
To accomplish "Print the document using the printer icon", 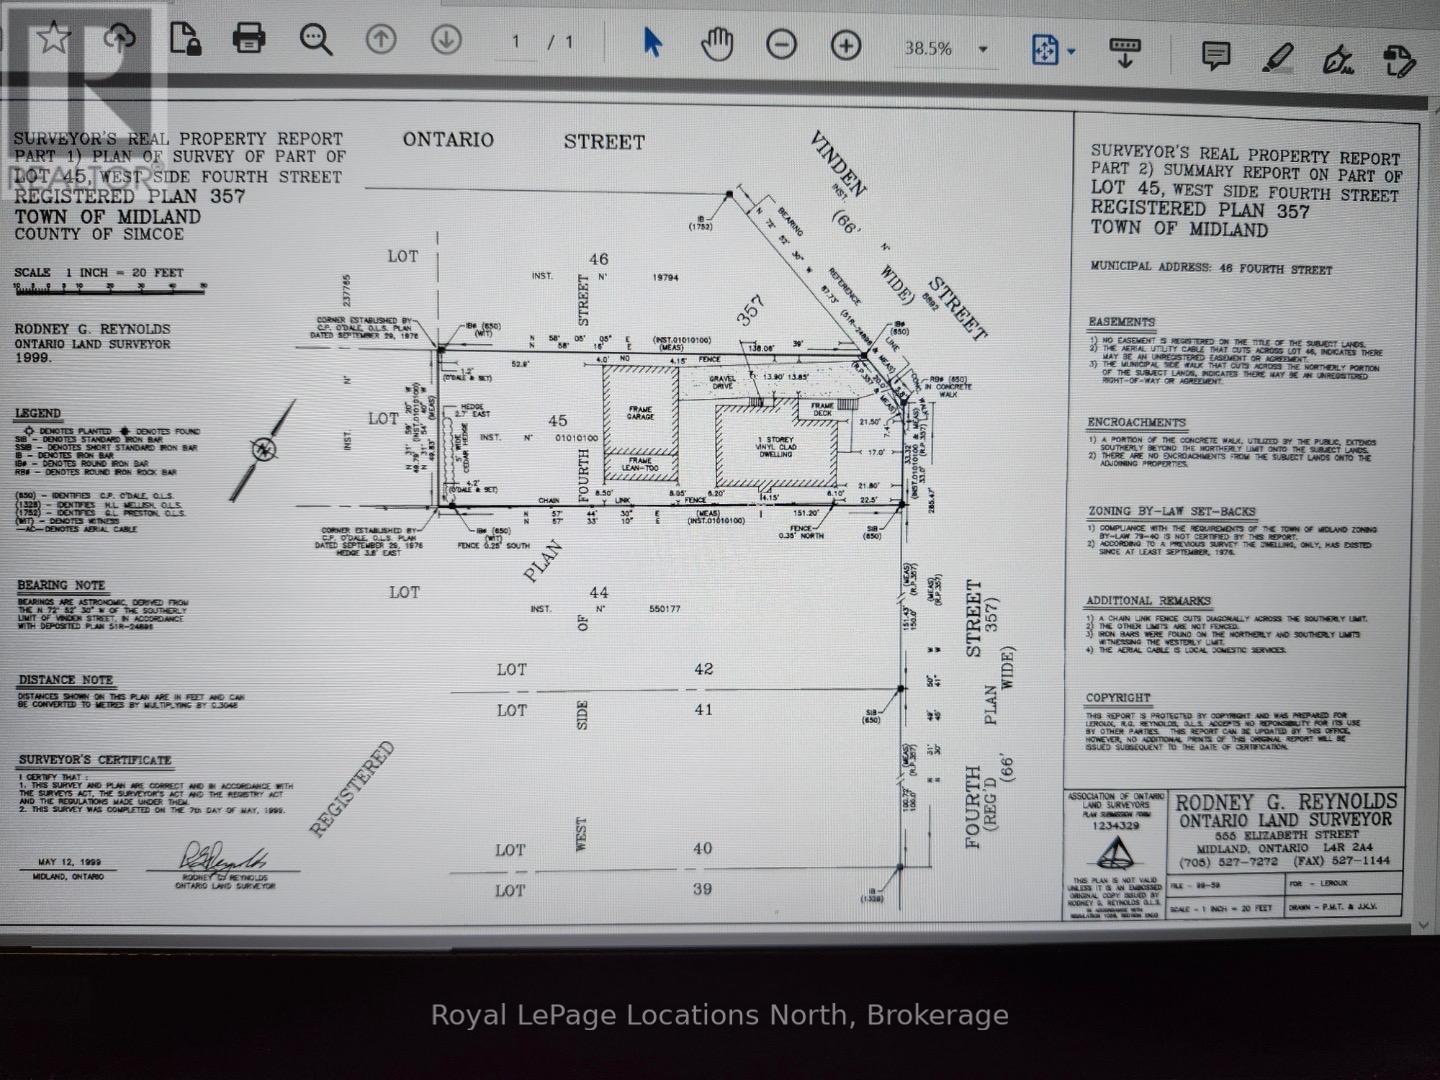I will point(249,39).
